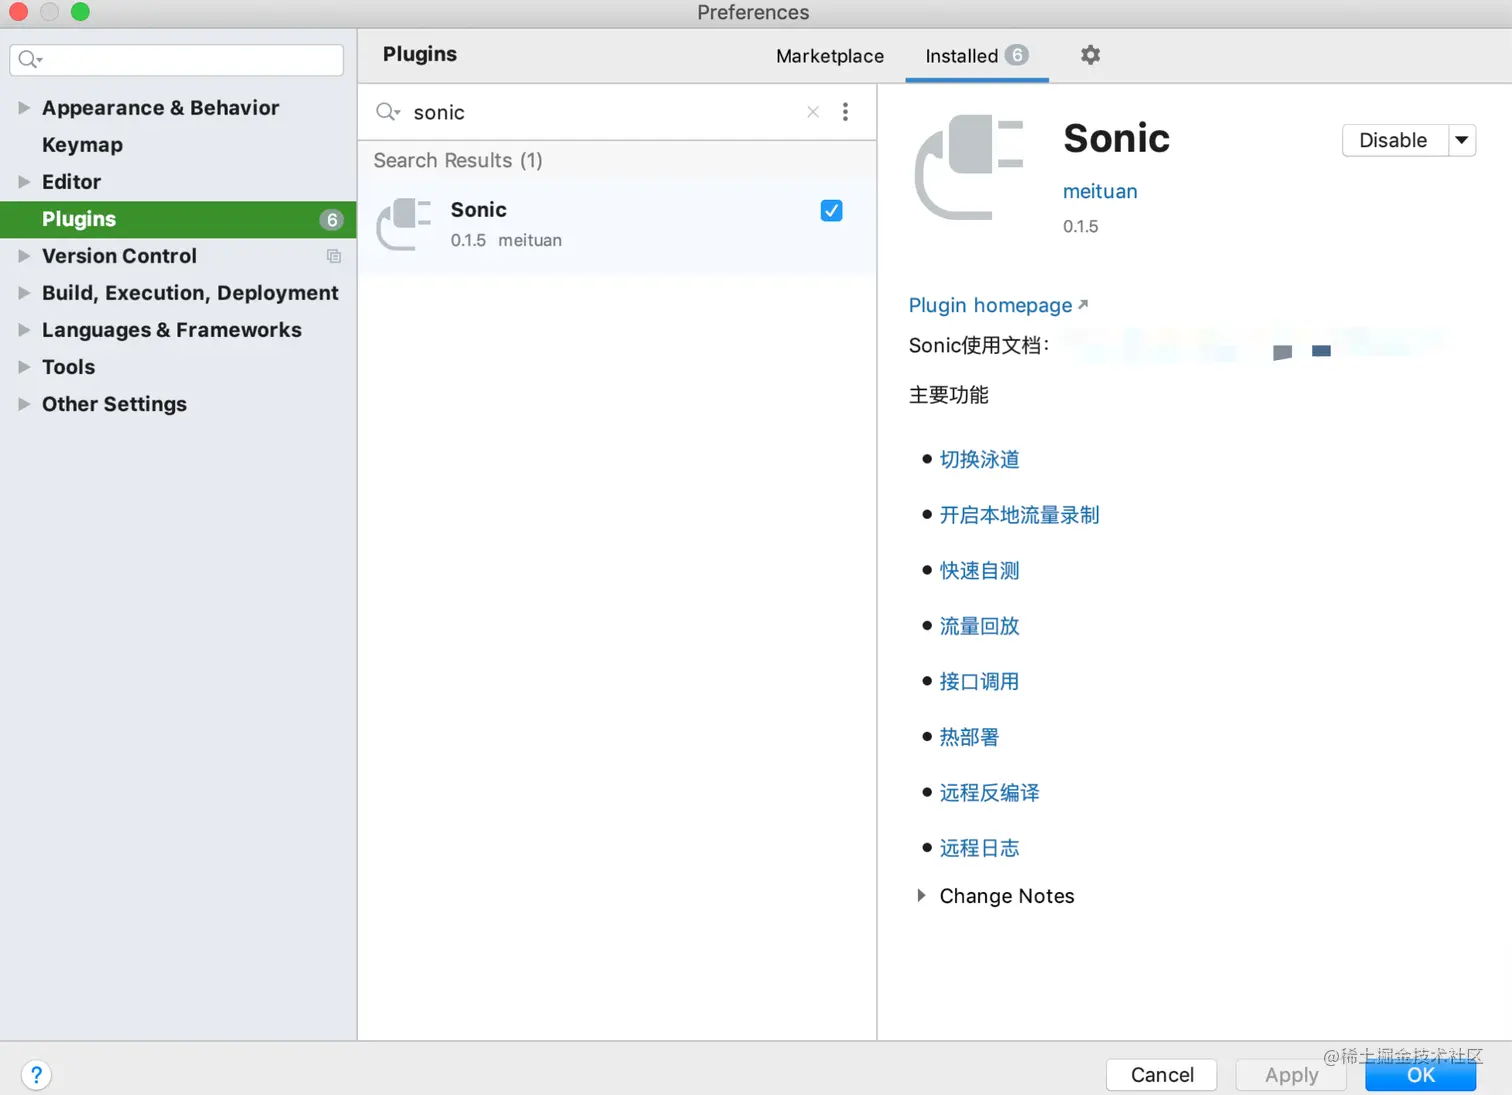Open the Plugin homepage link

(998, 305)
